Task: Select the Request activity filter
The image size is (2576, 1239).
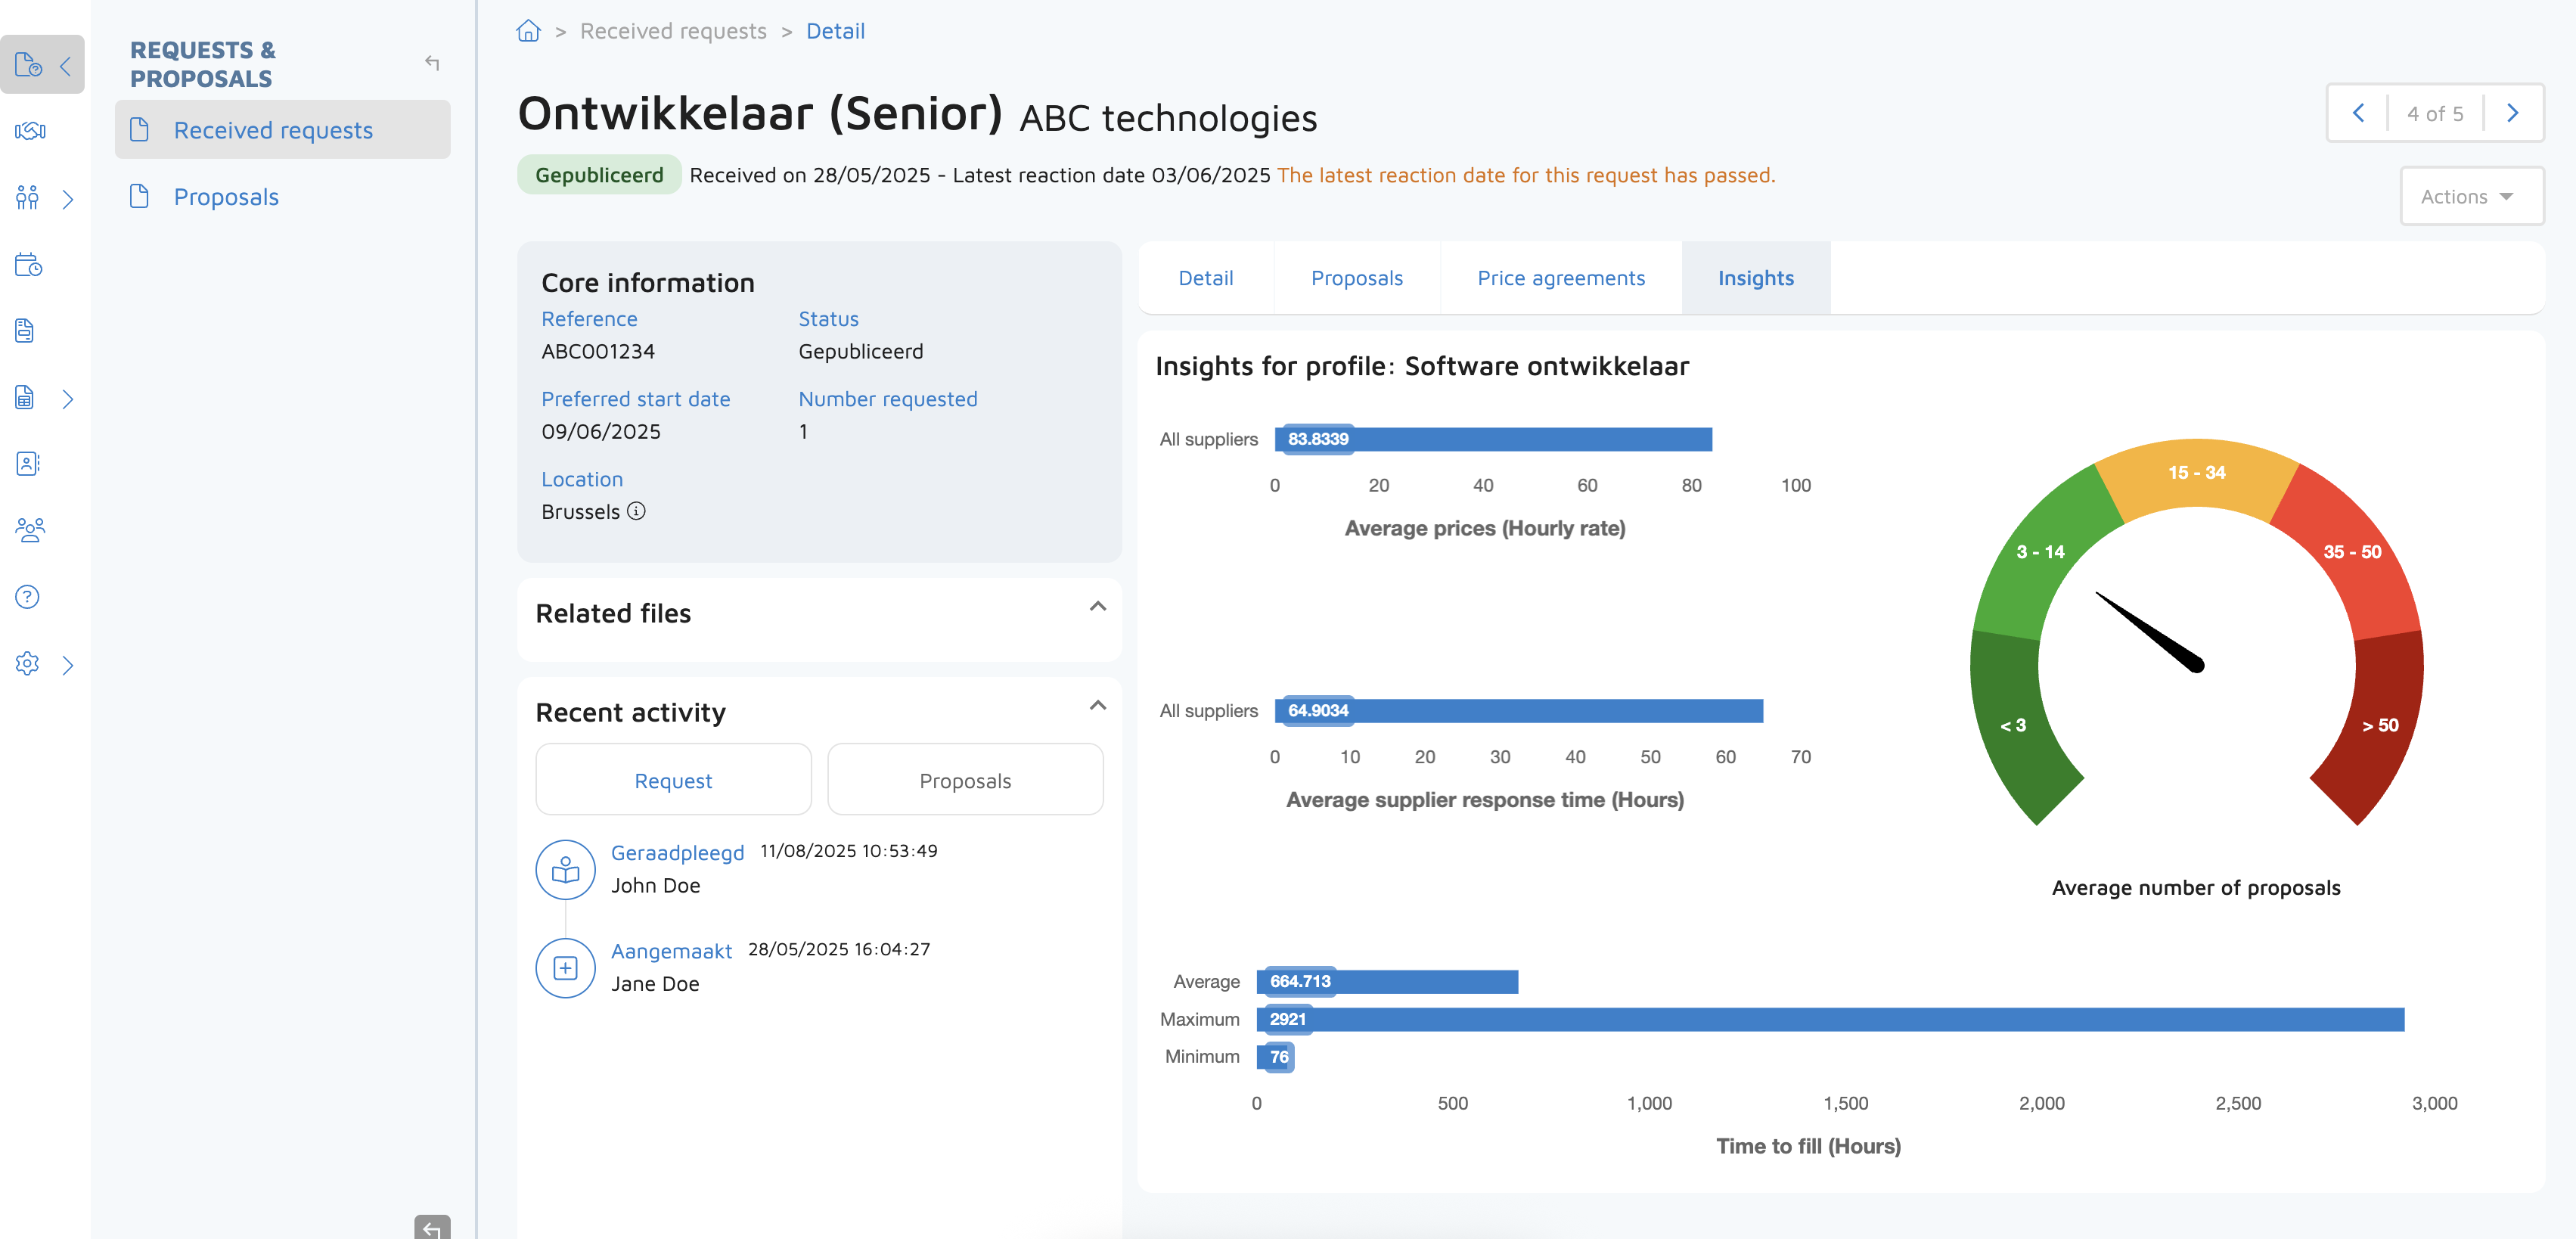Action: point(673,780)
